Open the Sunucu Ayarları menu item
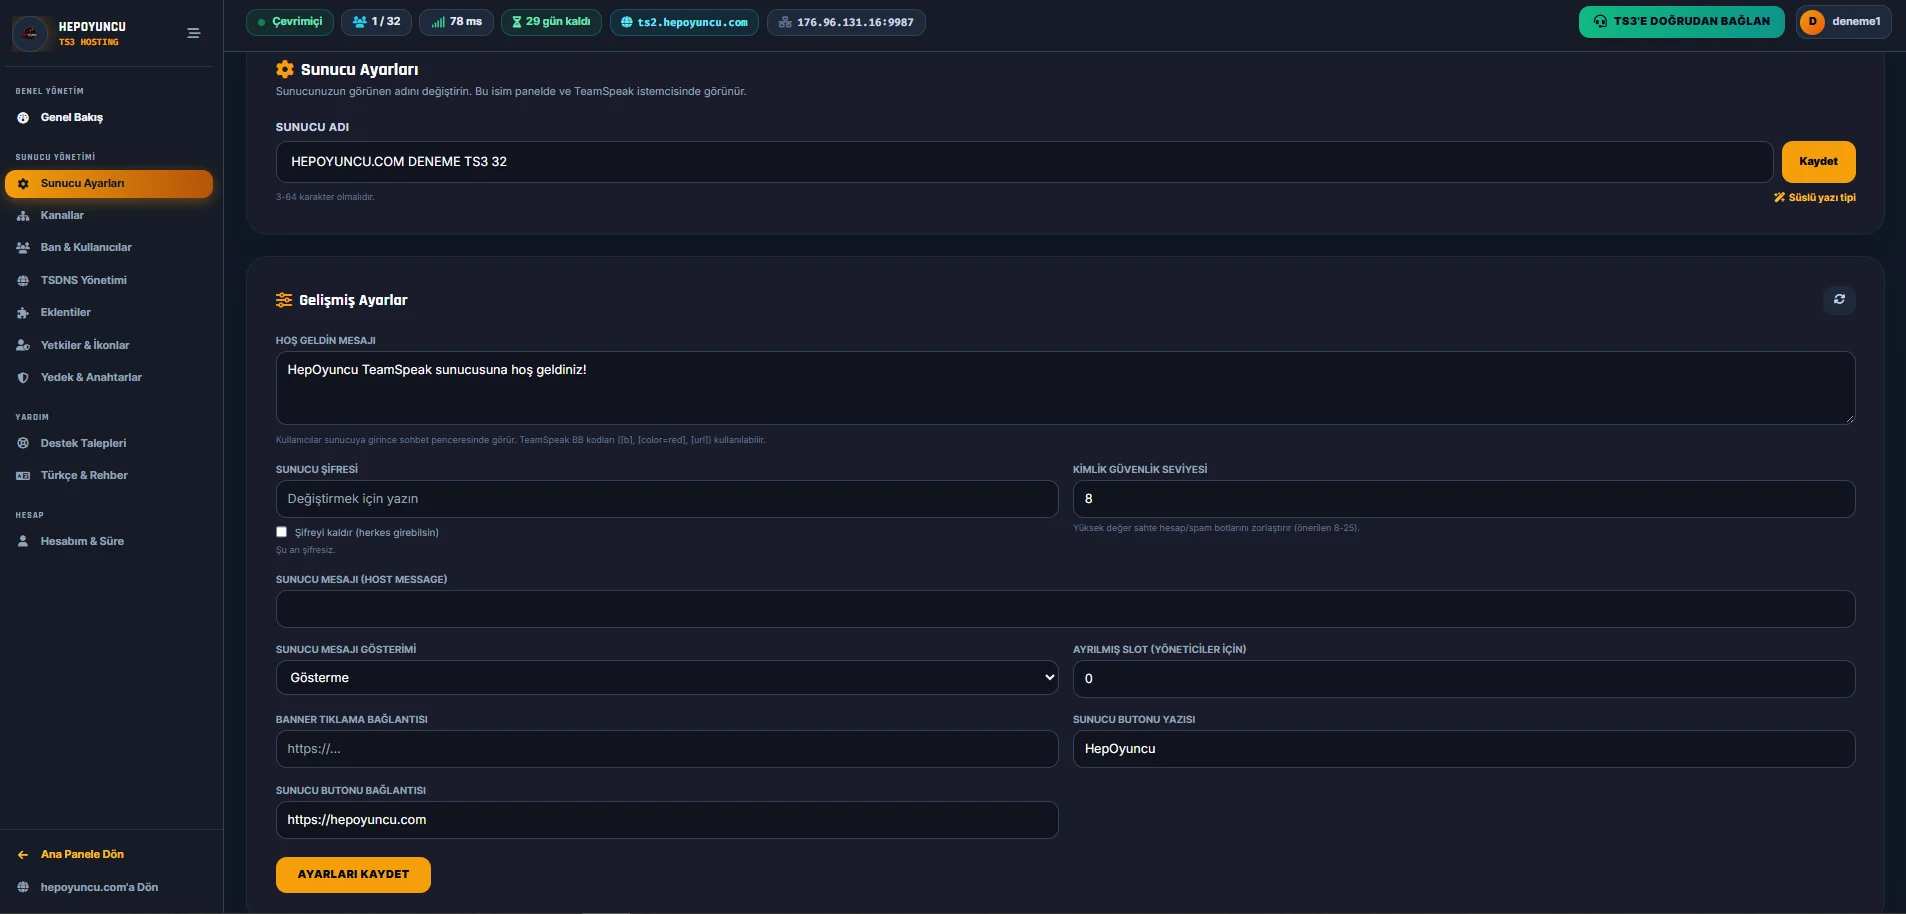Image resolution: width=1906 pixels, height=914 pixels. click(109, 184)
